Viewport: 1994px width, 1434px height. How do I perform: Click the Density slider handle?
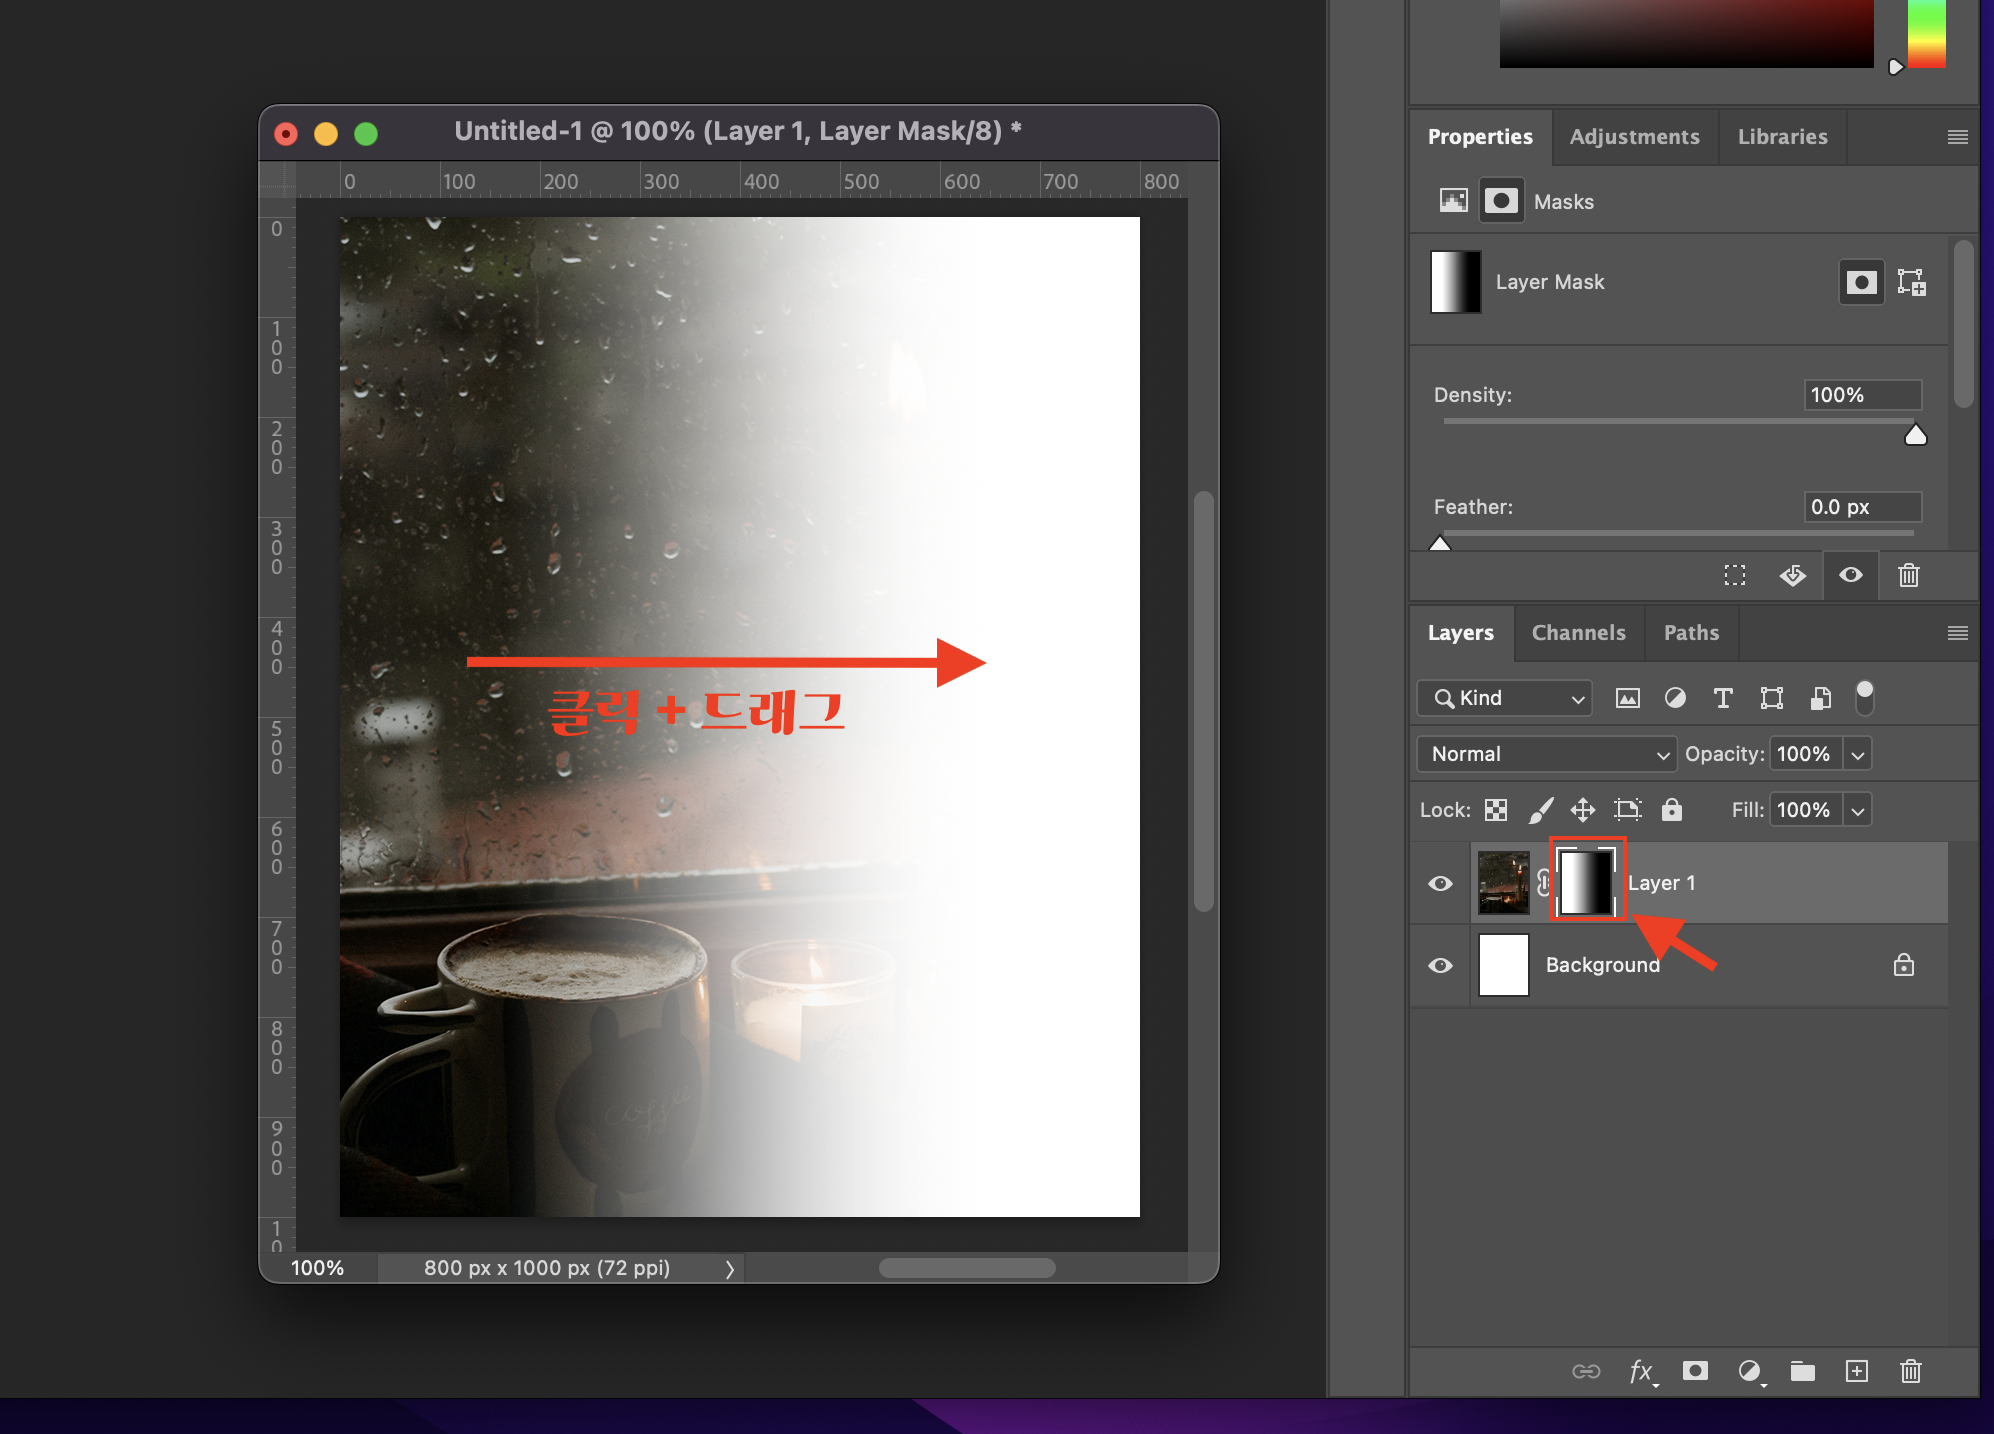(1915, 435)
